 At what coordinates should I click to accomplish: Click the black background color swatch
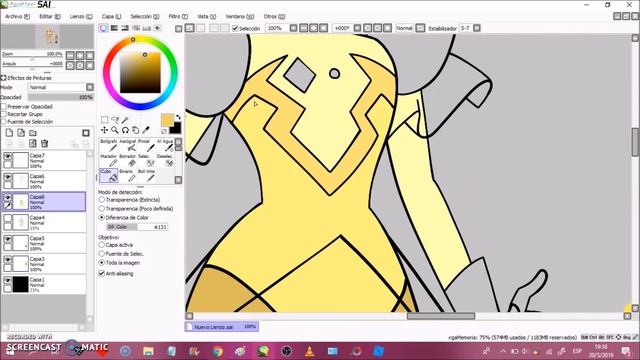pyautogui.click(x=176, y=129)
